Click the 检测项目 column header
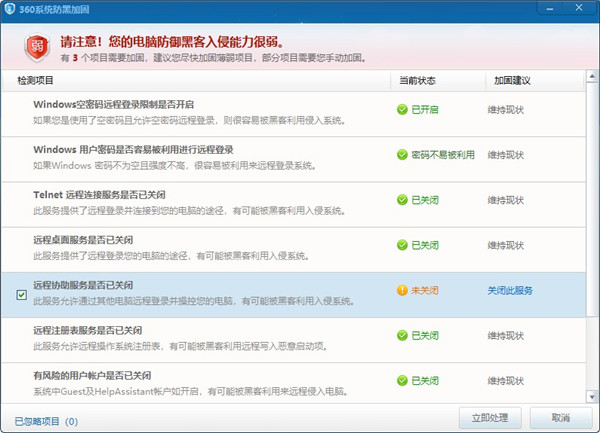 coord(35,80)
